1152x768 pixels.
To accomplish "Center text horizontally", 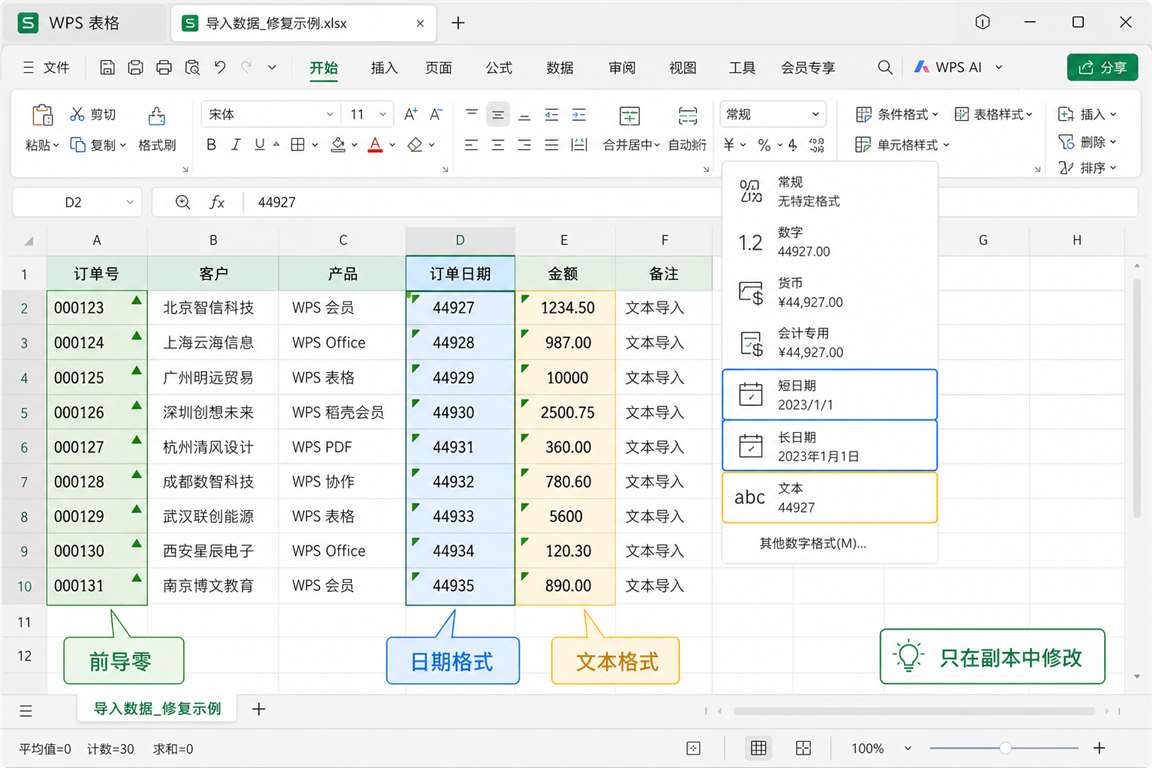I will pyautogui.click(x=498, y=145).
